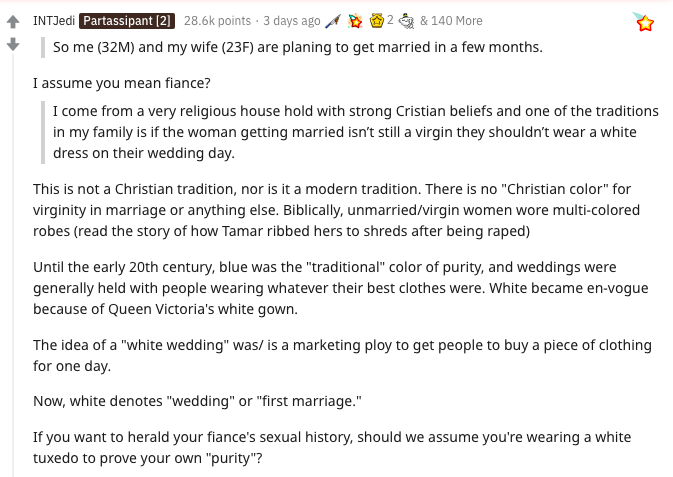This screenshot has height=477, width=673.
Task: Click the starburst award icon
Action: [x=355, y=21]
